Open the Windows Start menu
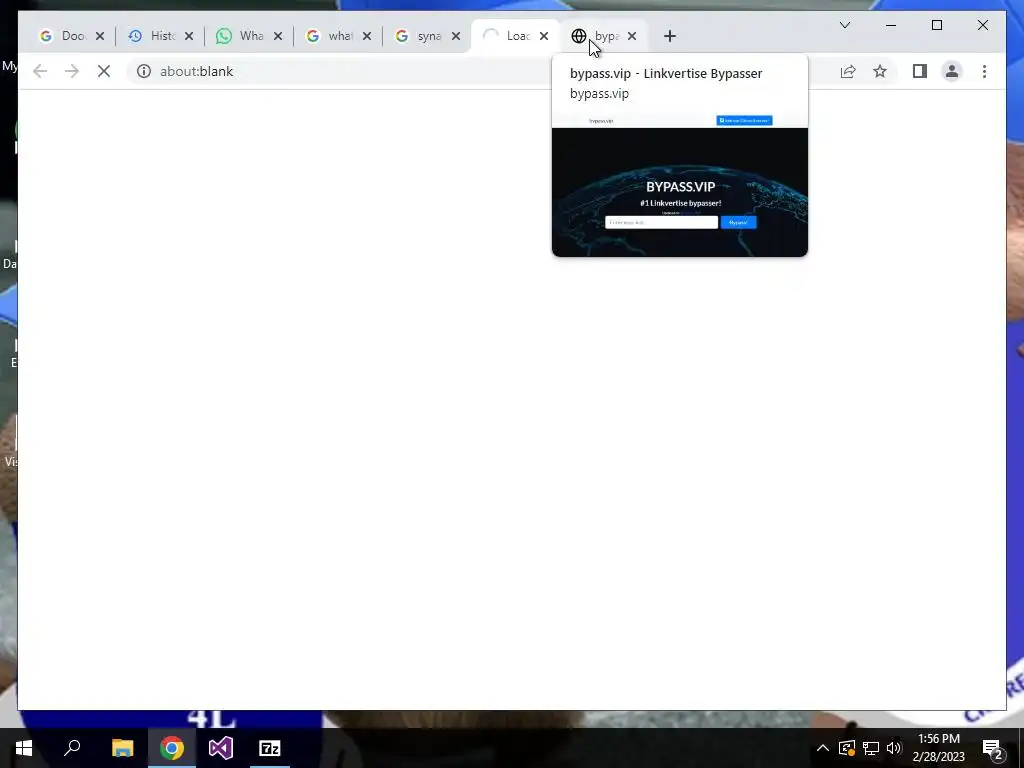This screenshot has height=768, width=1024. 24,748
